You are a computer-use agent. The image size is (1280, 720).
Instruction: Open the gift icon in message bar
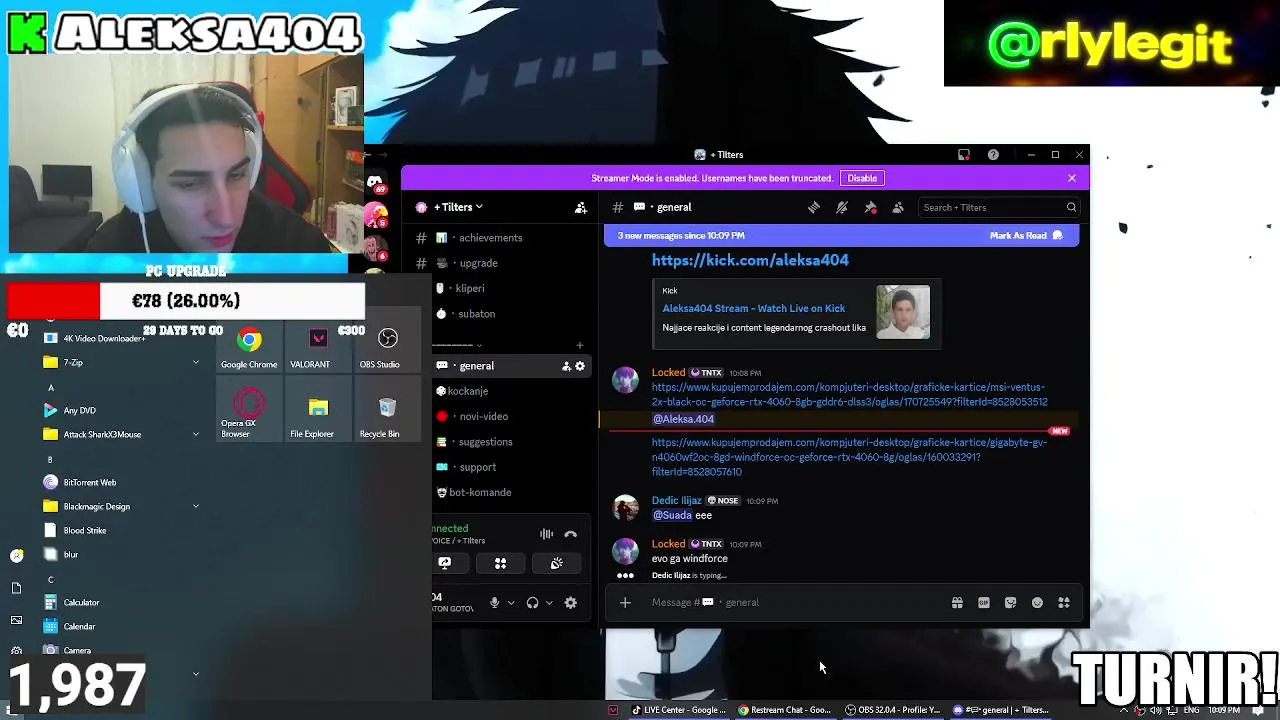957,602
